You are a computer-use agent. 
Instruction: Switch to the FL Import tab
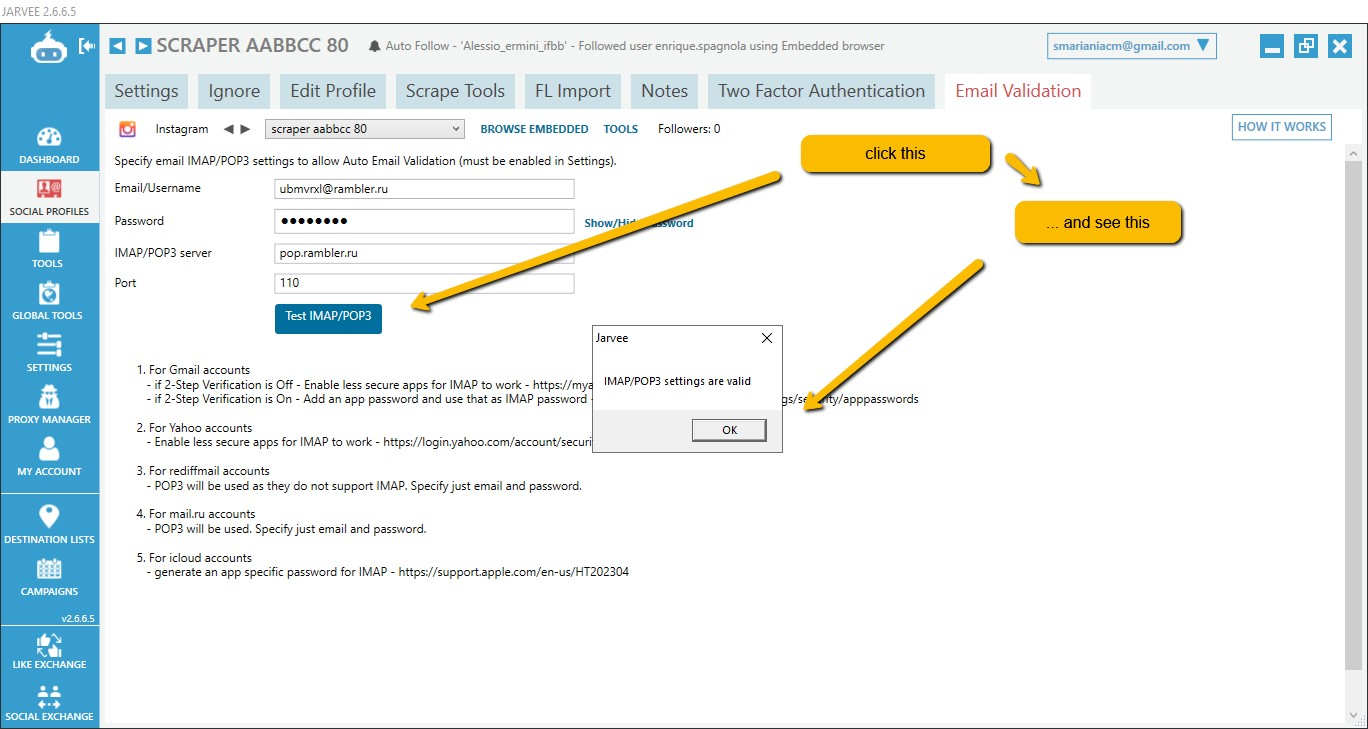(x=573, y=91)
